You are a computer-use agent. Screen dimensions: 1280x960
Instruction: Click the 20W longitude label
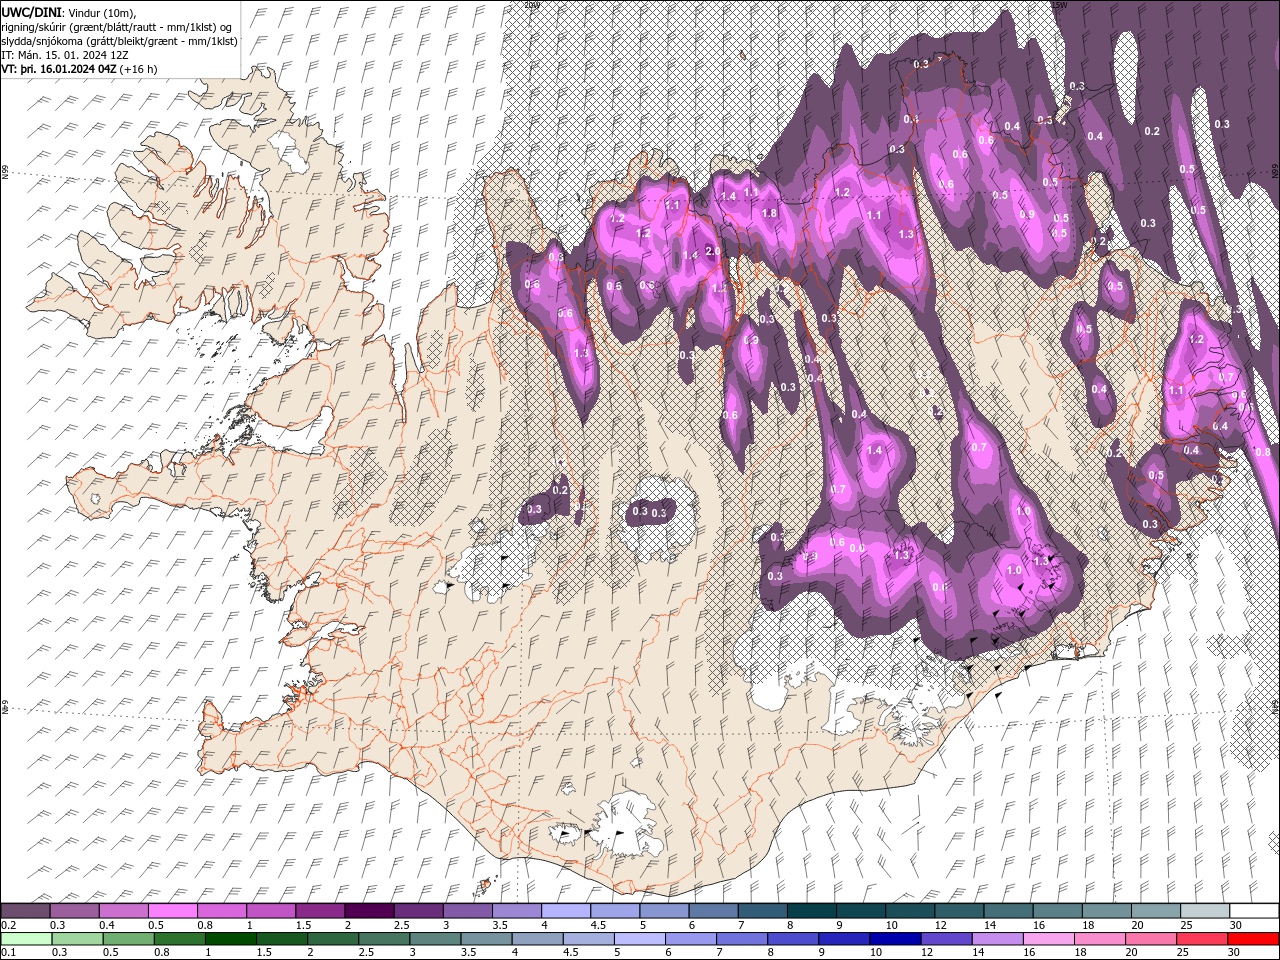531,4
